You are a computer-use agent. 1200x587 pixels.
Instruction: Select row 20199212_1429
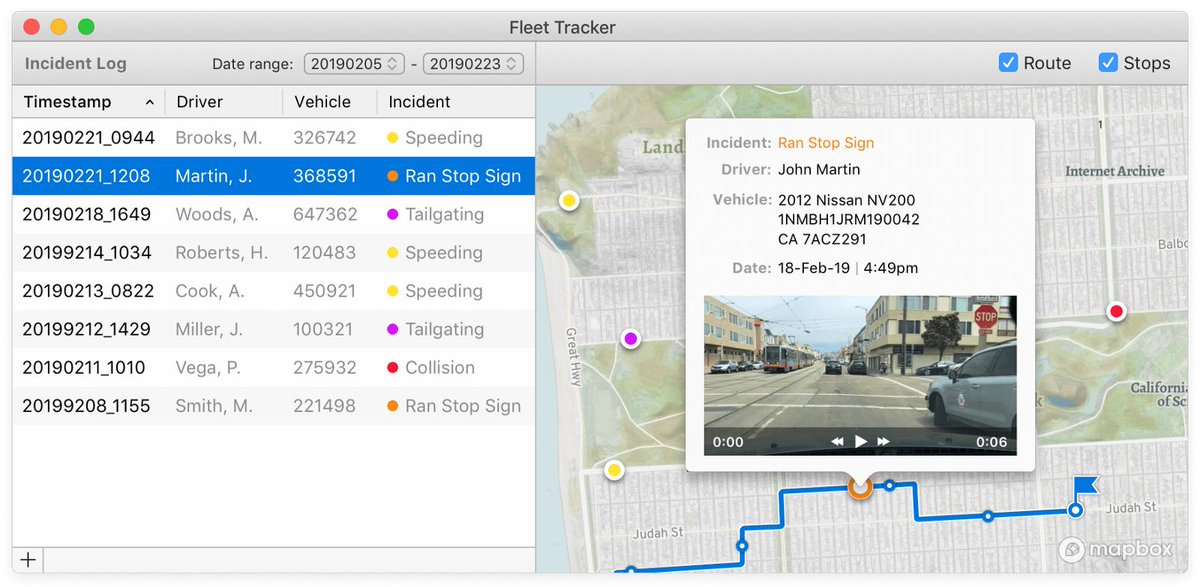(x=274, y=329)
